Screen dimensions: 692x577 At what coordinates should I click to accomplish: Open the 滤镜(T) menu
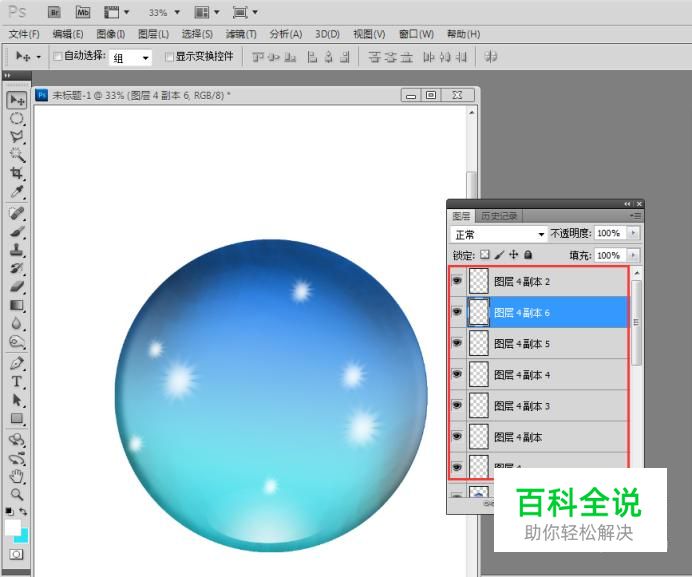click(241, 34)
